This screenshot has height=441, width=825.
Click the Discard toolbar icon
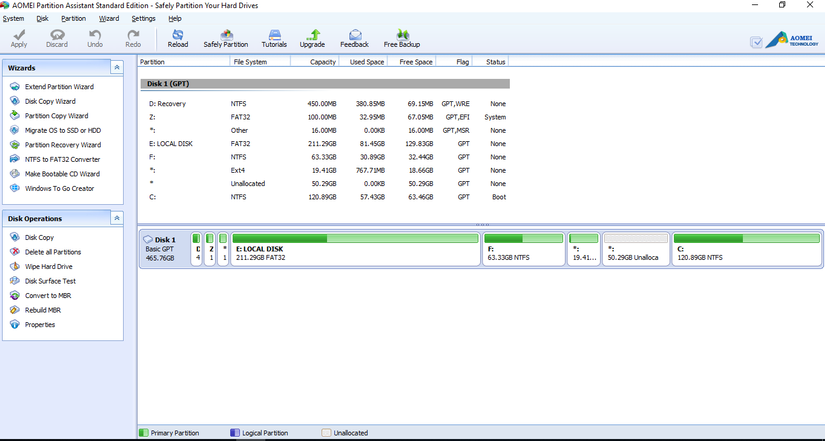pyautogui.click(x=57, y=35)
